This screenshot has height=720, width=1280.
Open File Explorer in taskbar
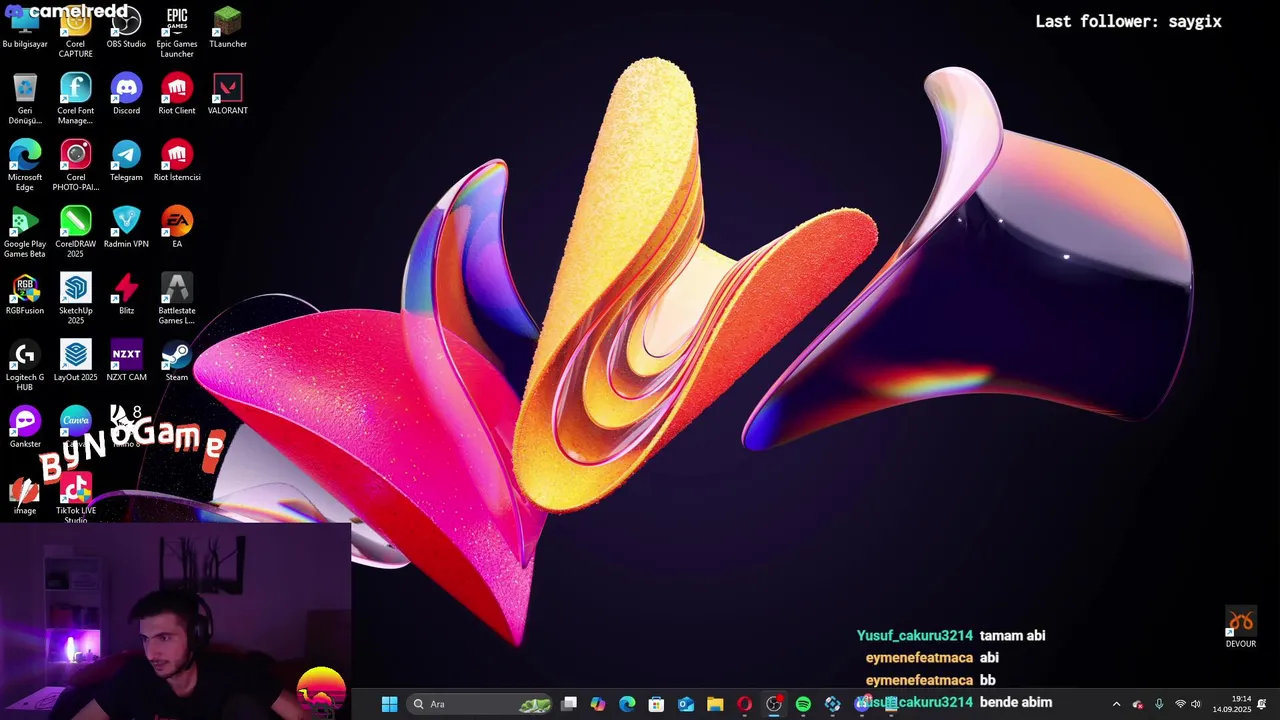pos(715,704)
